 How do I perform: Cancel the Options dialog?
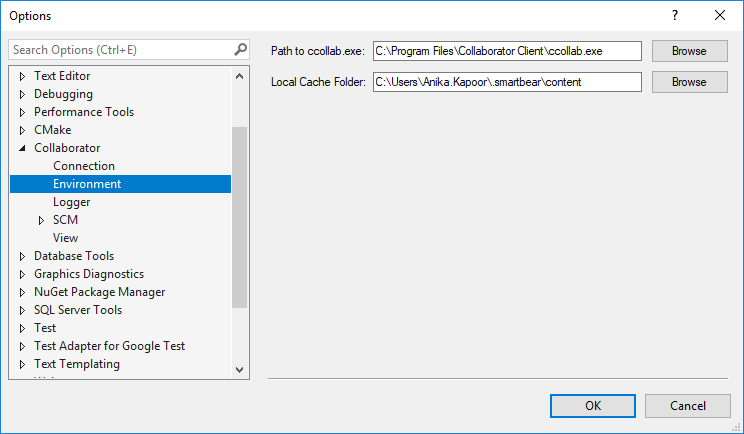688,406
